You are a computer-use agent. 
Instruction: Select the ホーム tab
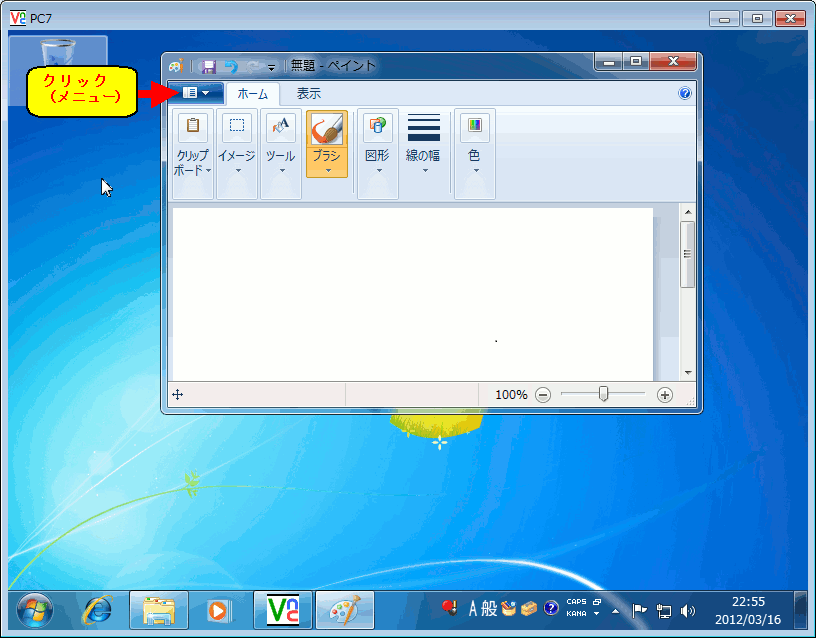pos(252,94)
